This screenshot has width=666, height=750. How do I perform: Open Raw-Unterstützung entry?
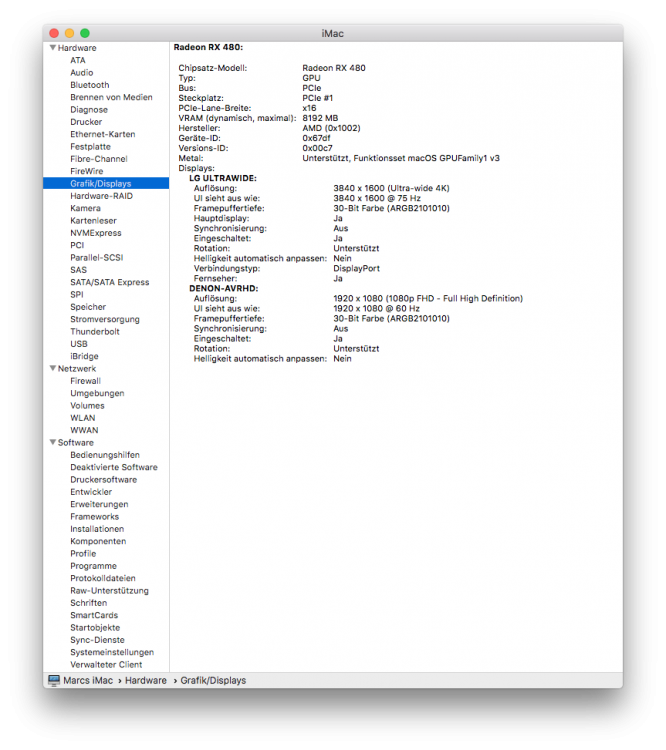(x=110, y=591)
